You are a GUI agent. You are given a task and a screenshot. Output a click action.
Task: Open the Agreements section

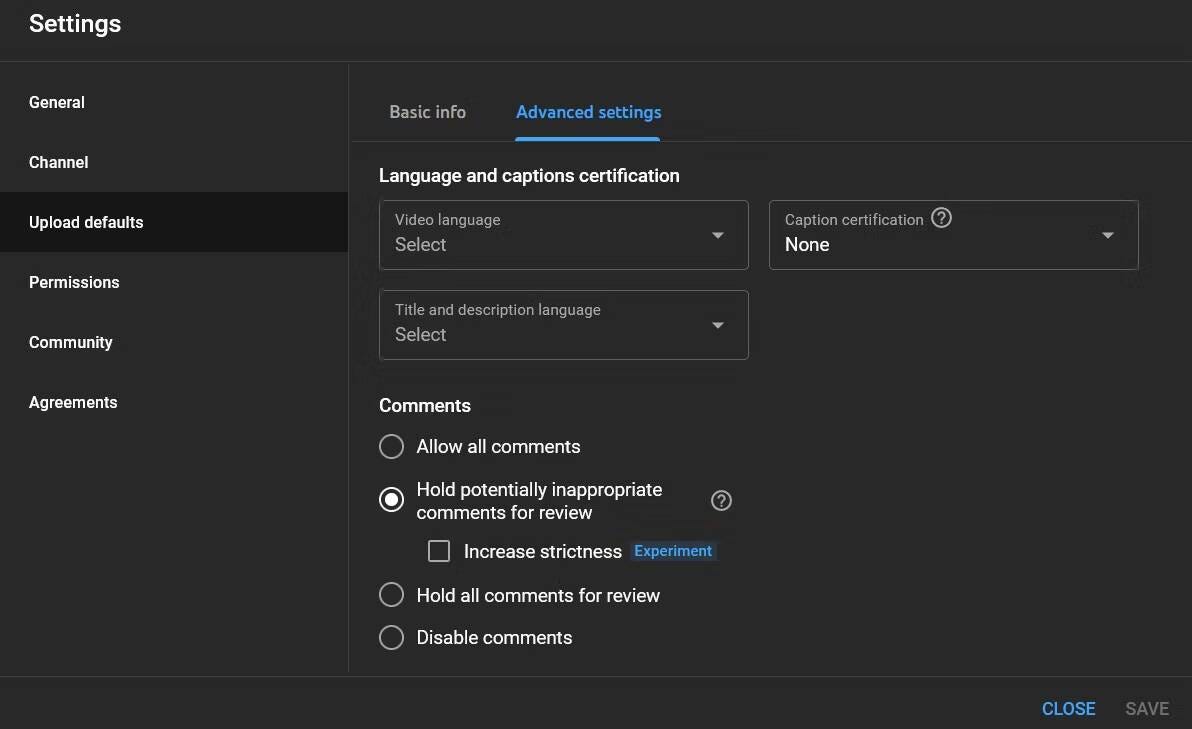click(73, 402)
